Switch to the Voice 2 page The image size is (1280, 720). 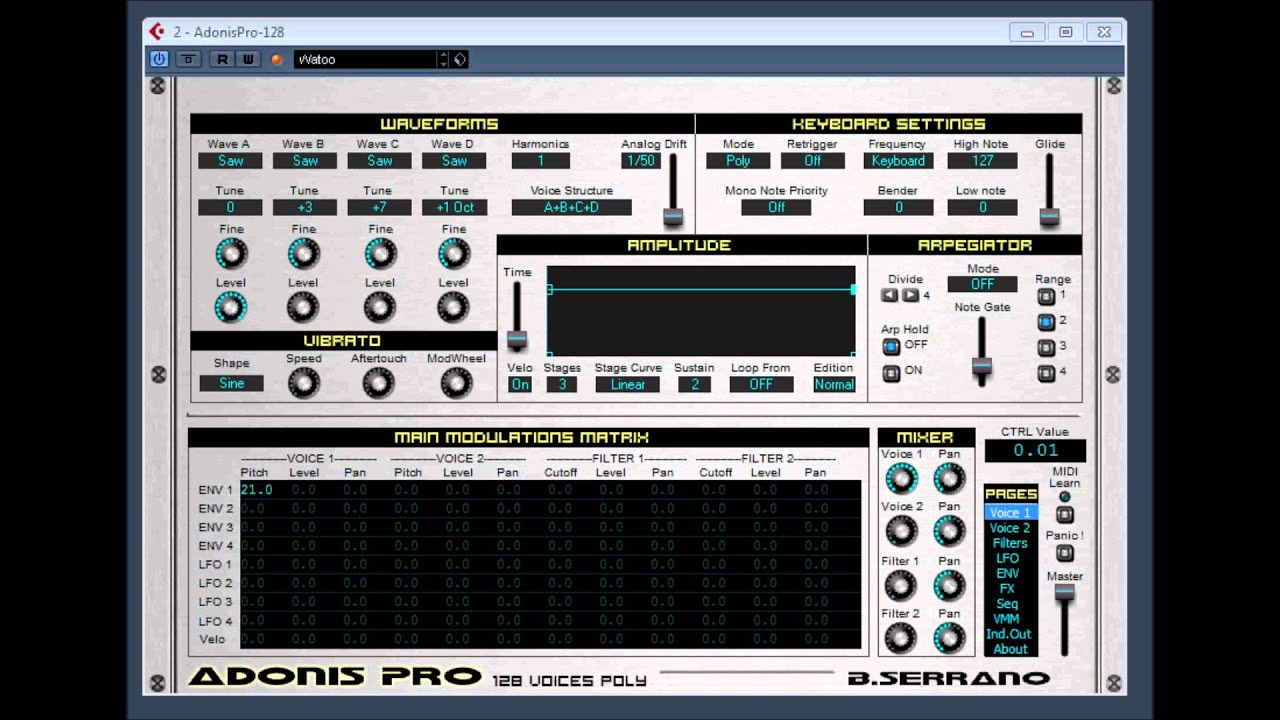(1010, 528)
